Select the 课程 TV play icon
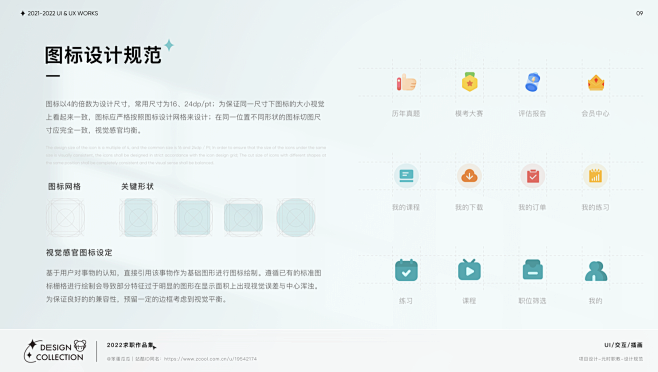The height and width of the screenshot is (372, 658). tap(469, 270)
